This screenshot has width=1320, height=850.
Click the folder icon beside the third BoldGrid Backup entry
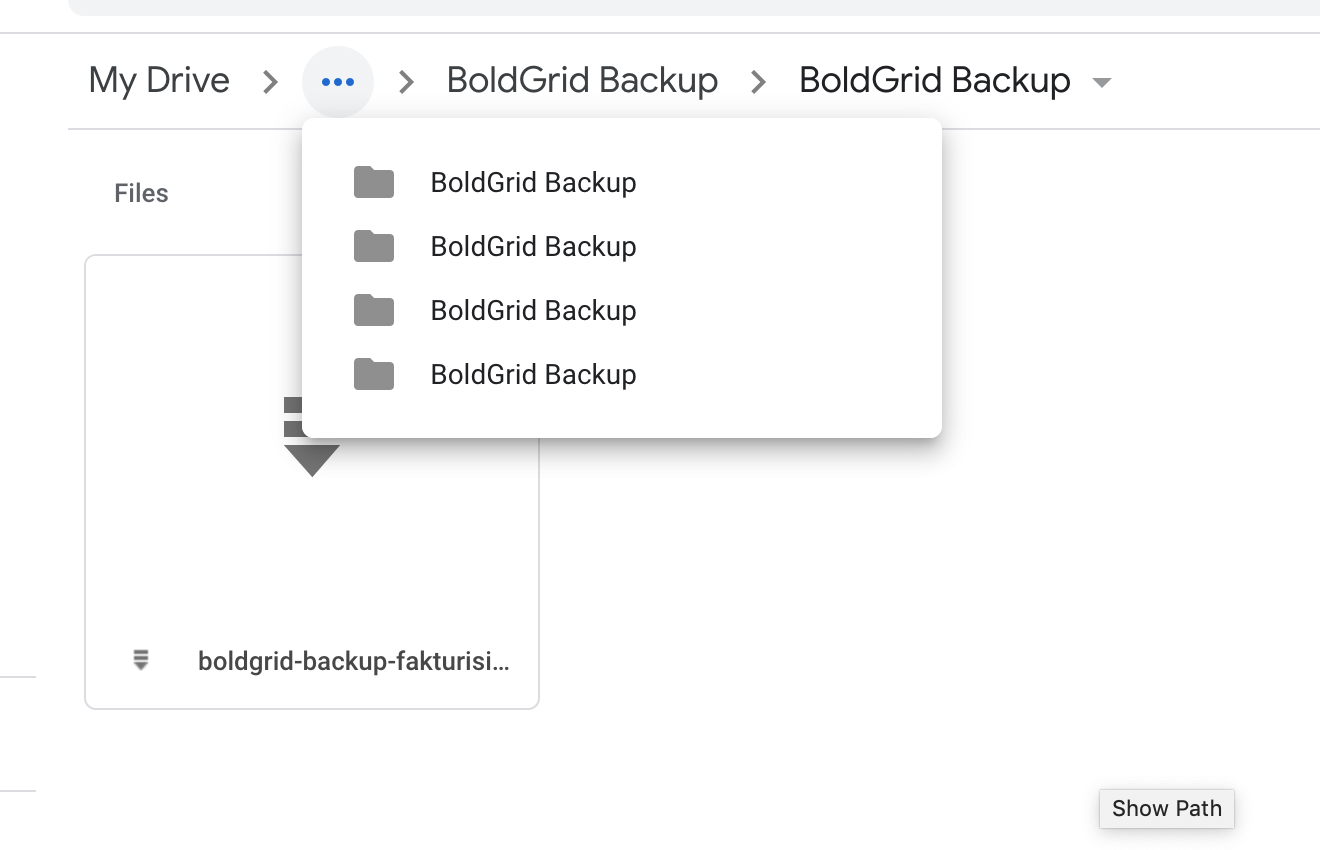point(374,310)
